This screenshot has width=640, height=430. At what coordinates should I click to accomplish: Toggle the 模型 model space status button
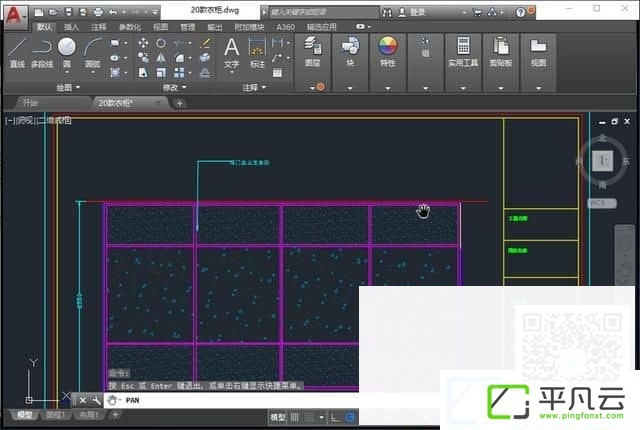click(x=278, y=417)
